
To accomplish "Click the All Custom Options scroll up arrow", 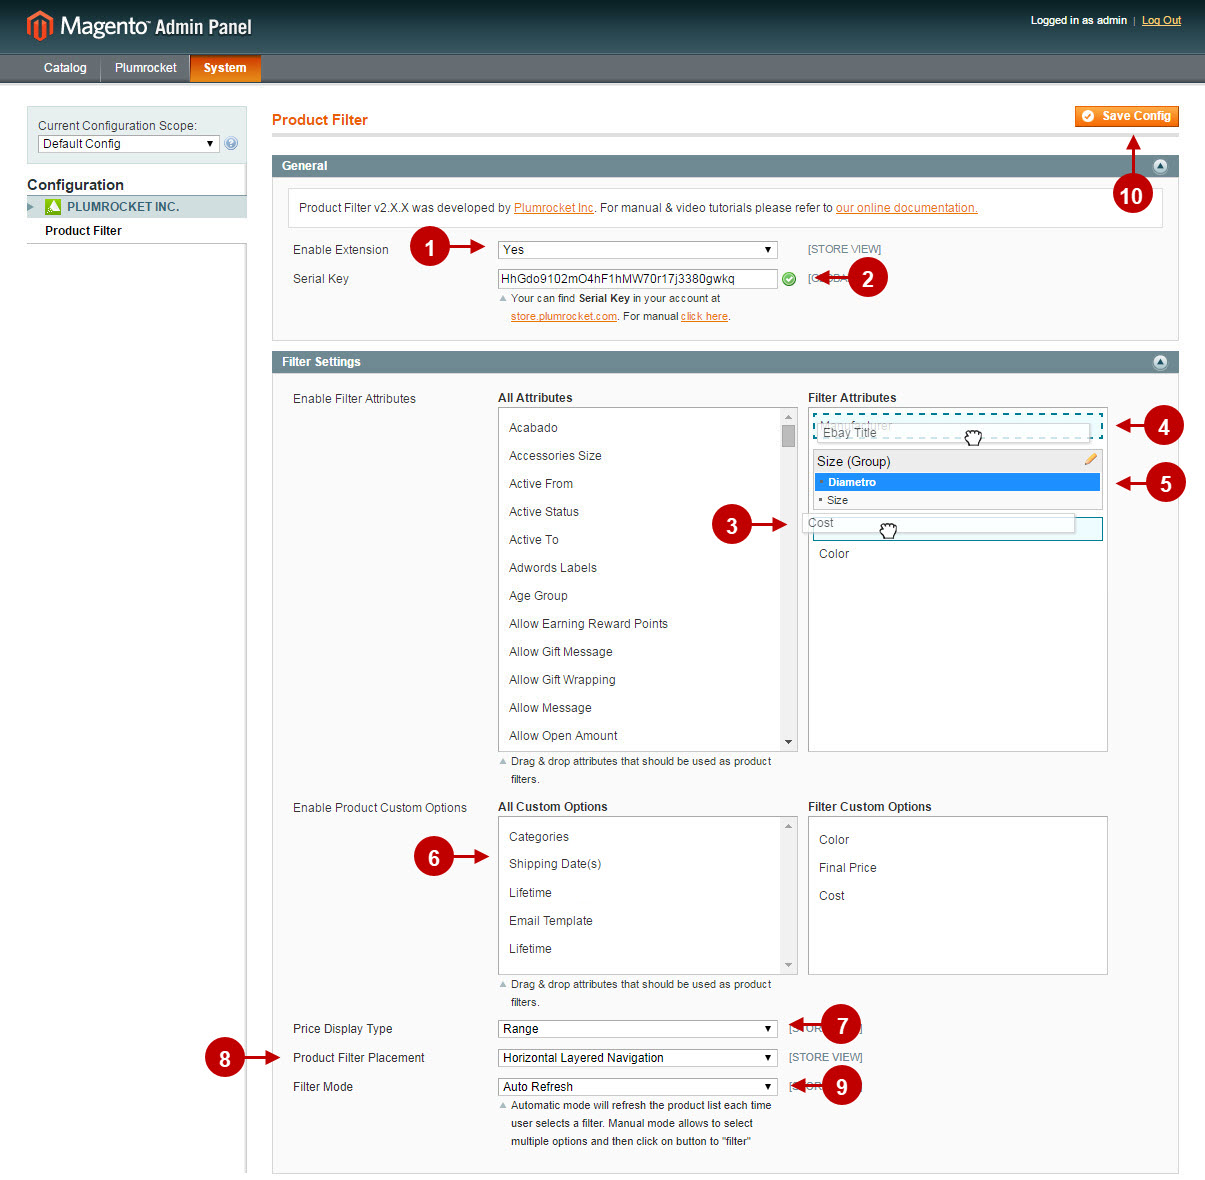I will [x=788, y=826].
